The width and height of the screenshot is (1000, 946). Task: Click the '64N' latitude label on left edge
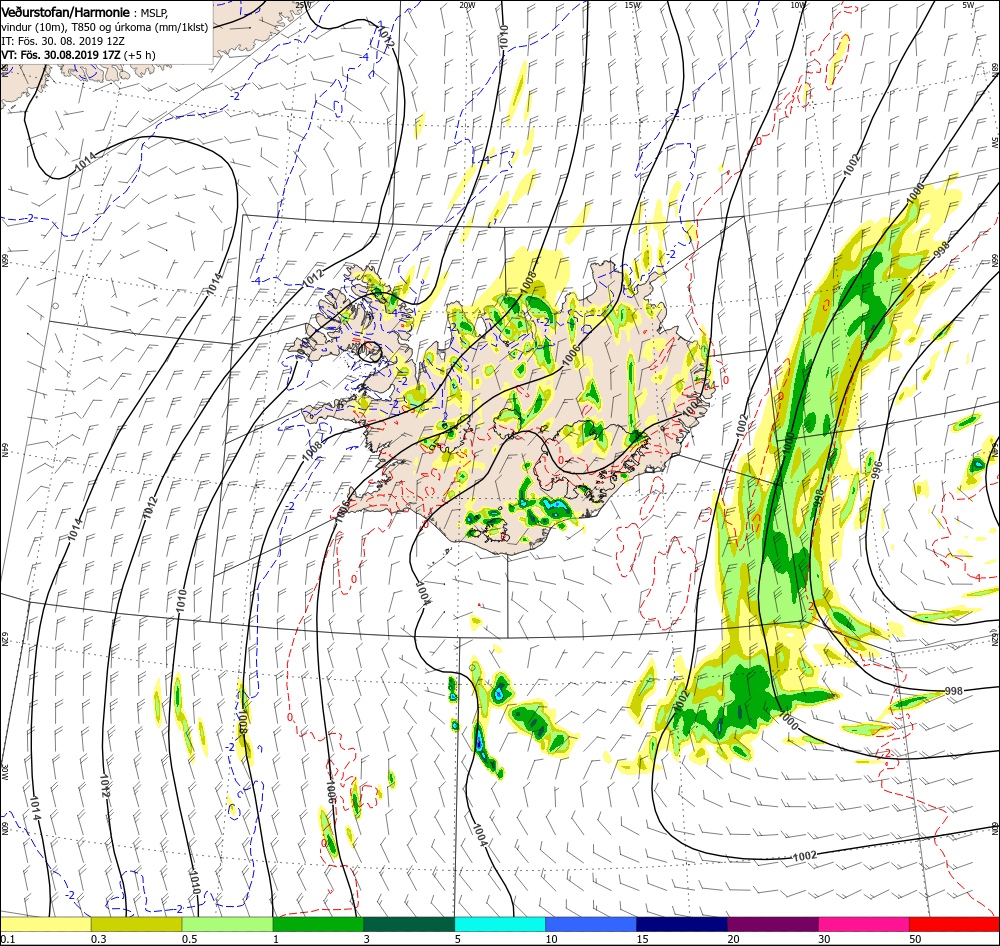pos(4,450)
